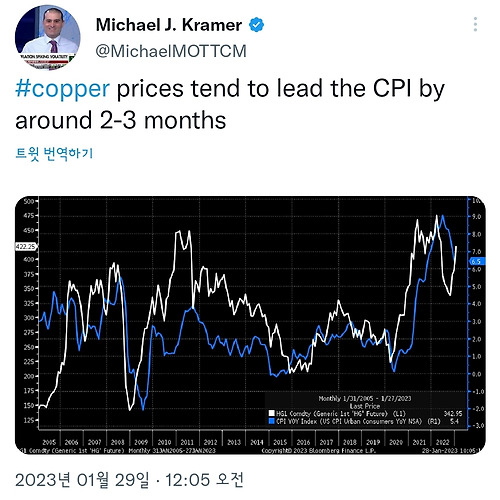Open the Bloomberg copper vs CPI chart image
Image resolution: width=500 pixels, height=500 pixels.
click(x=250, y=325)
